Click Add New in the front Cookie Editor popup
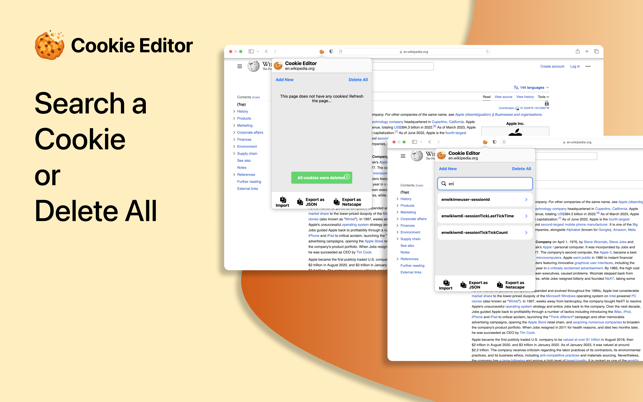Image resolution: width=643 pixels, height=402 pixels. coord(448,169)
